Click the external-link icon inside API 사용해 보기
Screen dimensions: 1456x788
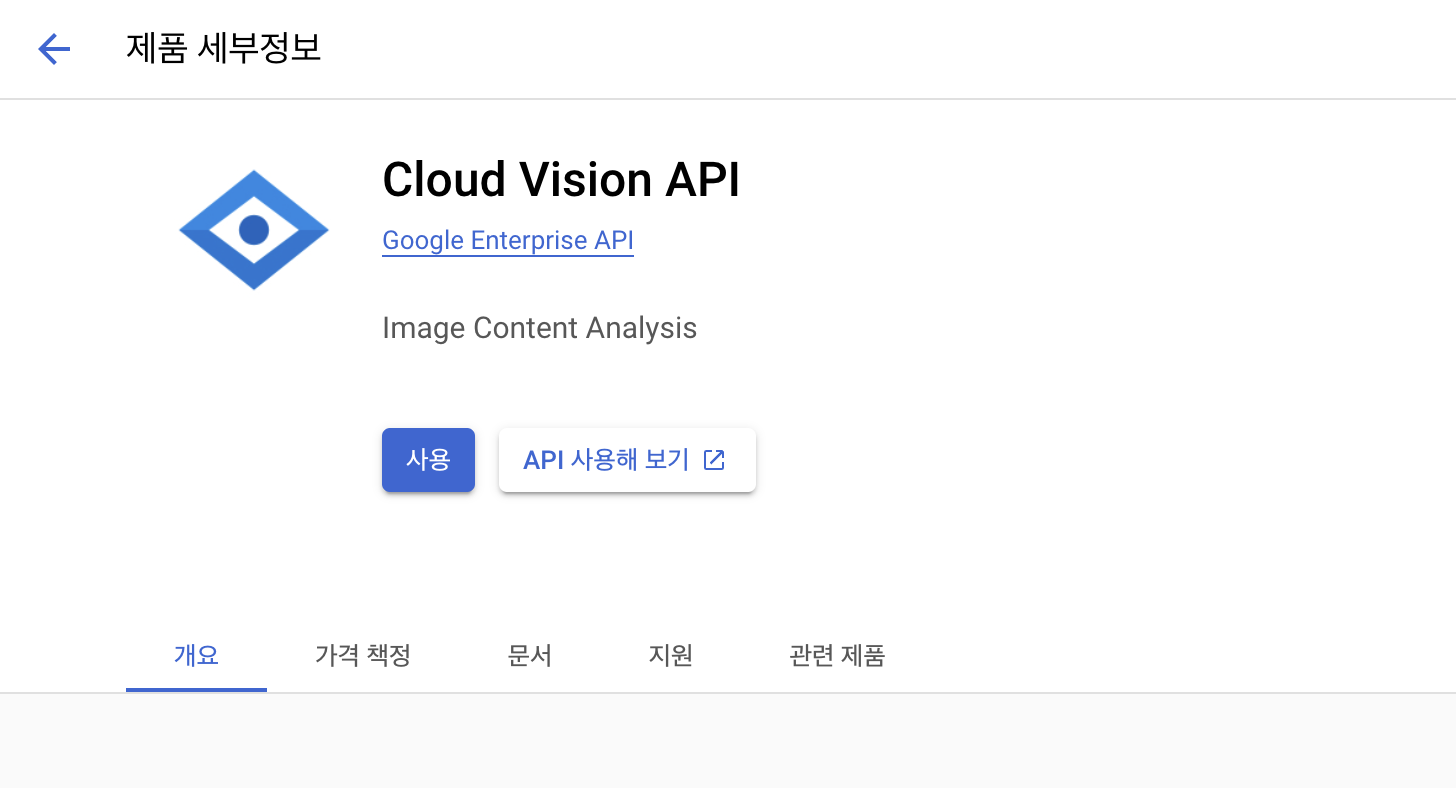pyautogui.click(x=713, y=459)
